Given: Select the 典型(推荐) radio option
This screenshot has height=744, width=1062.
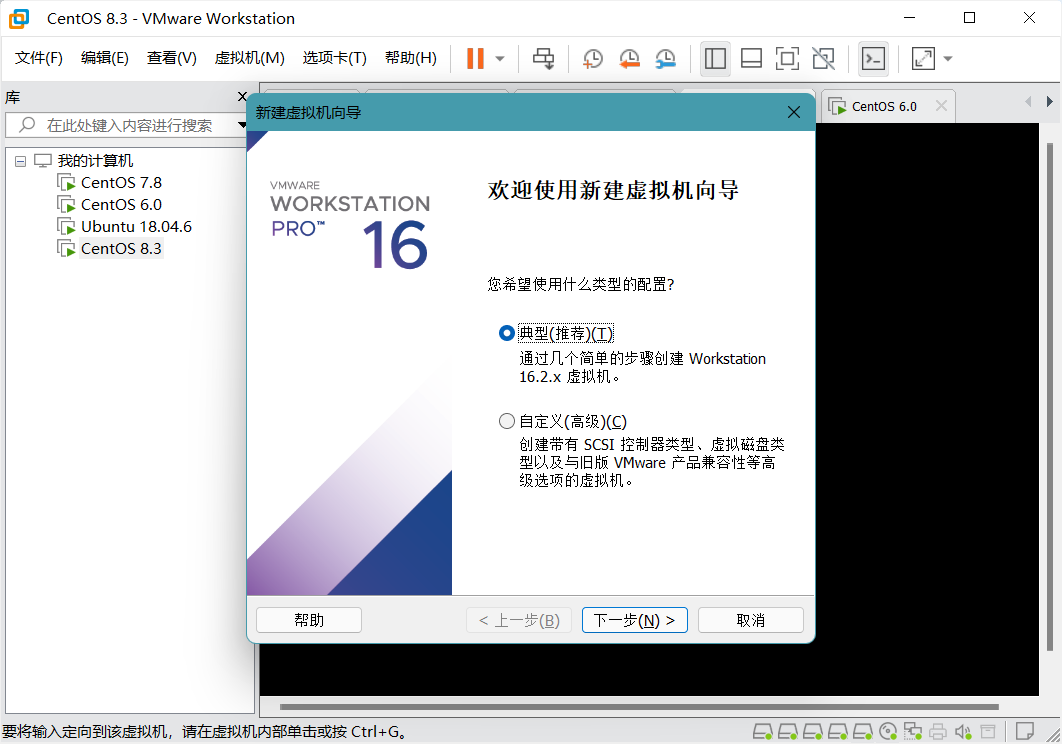Looking at the screenshot, I should click(x=507, y=333).
